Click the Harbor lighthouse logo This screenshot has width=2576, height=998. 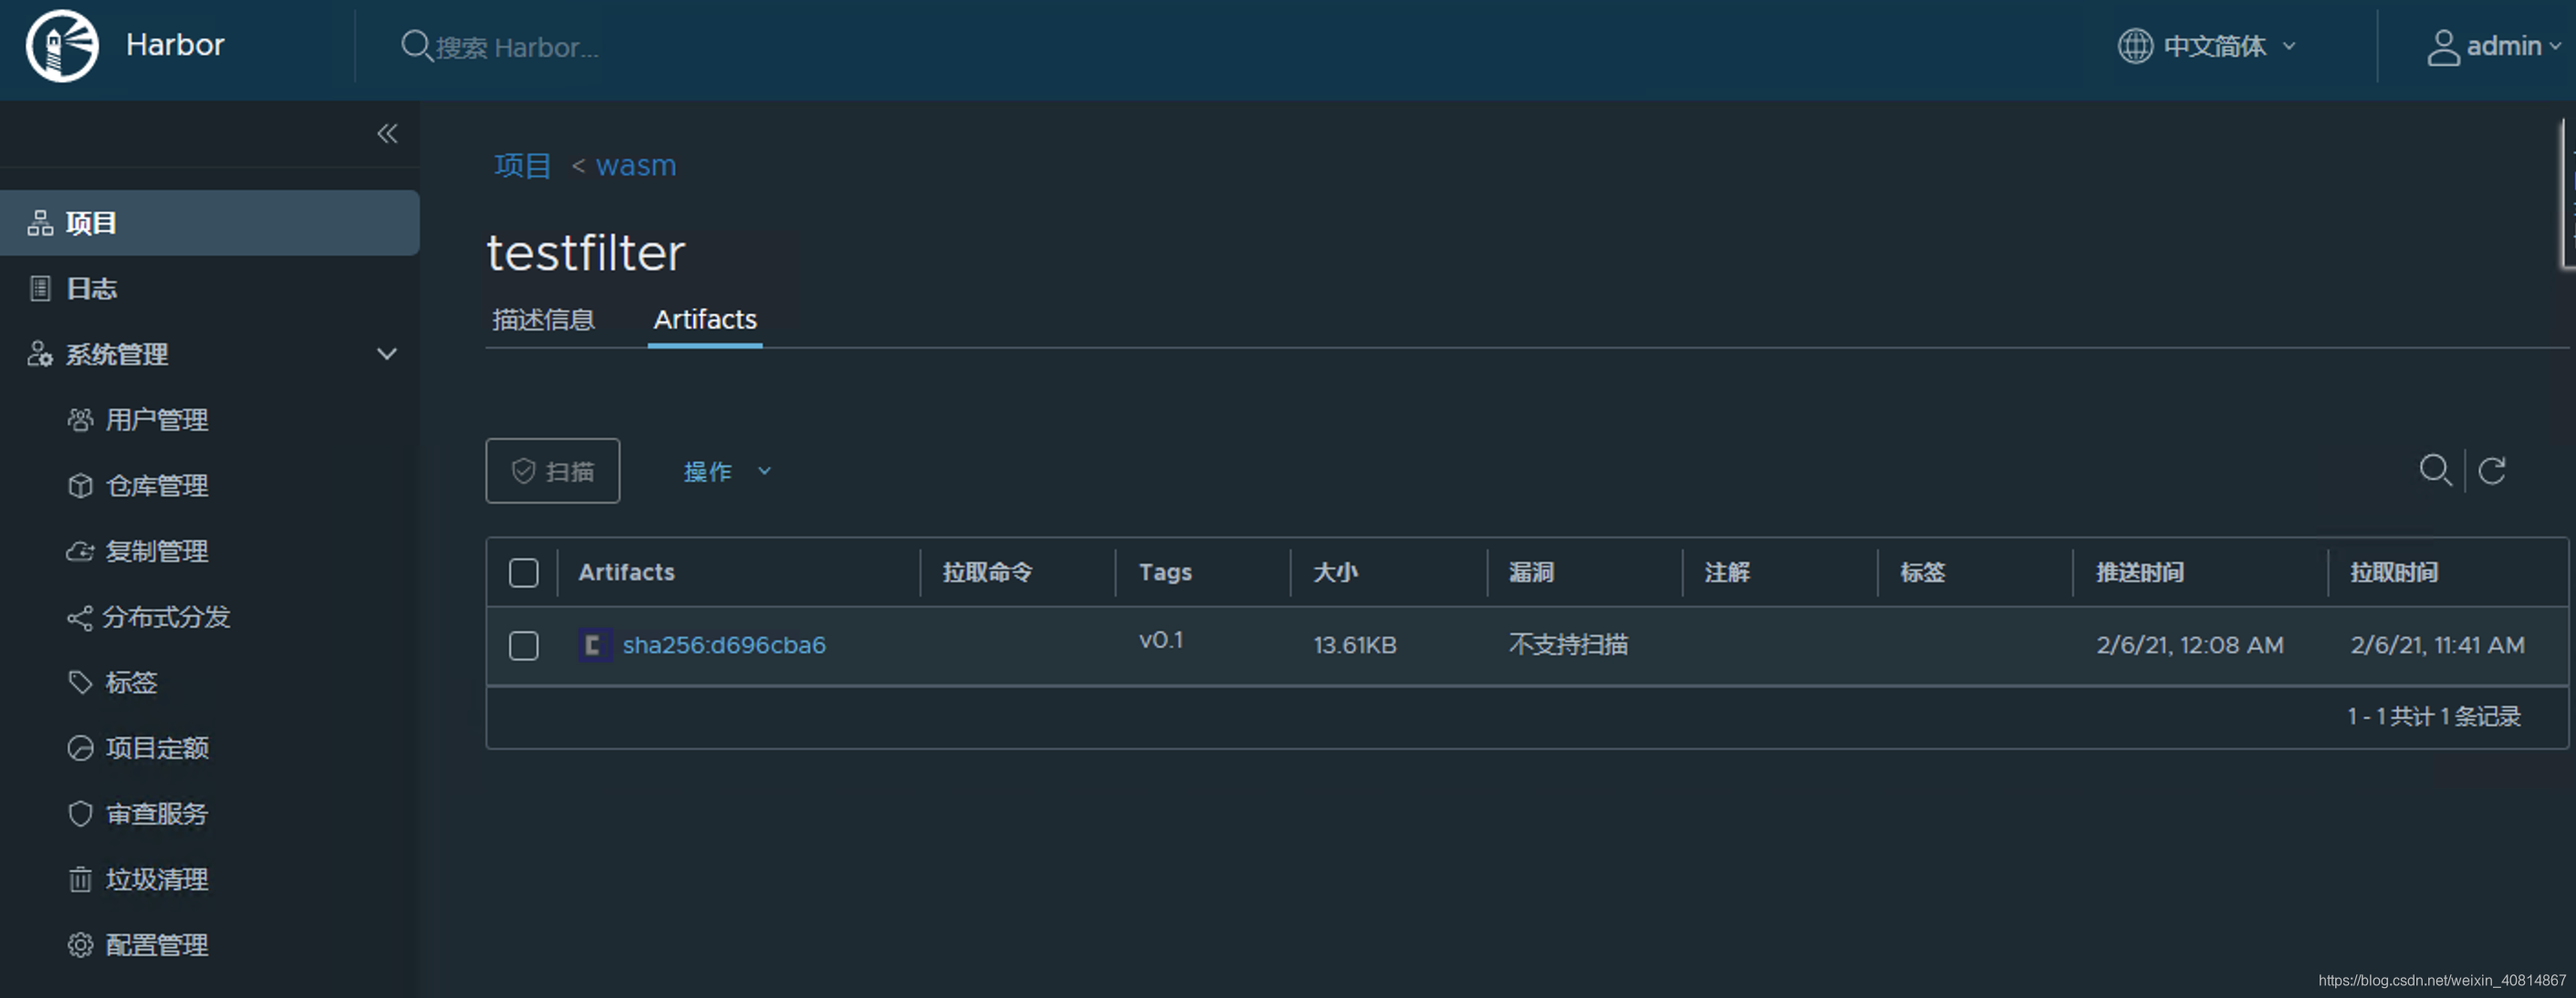pos(62,46)
